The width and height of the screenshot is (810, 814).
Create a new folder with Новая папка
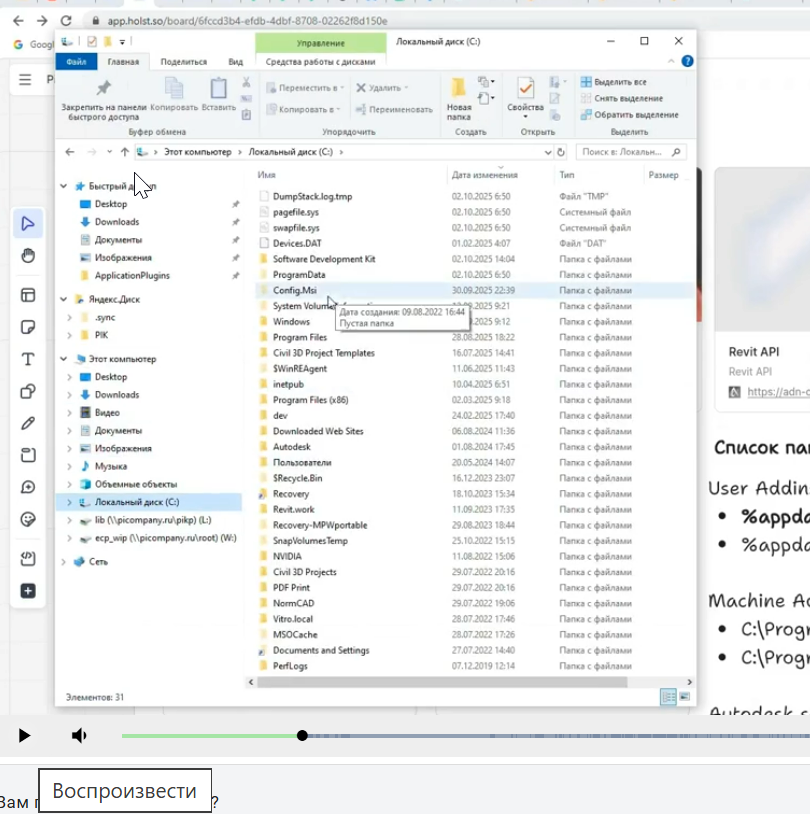(459, 99)
